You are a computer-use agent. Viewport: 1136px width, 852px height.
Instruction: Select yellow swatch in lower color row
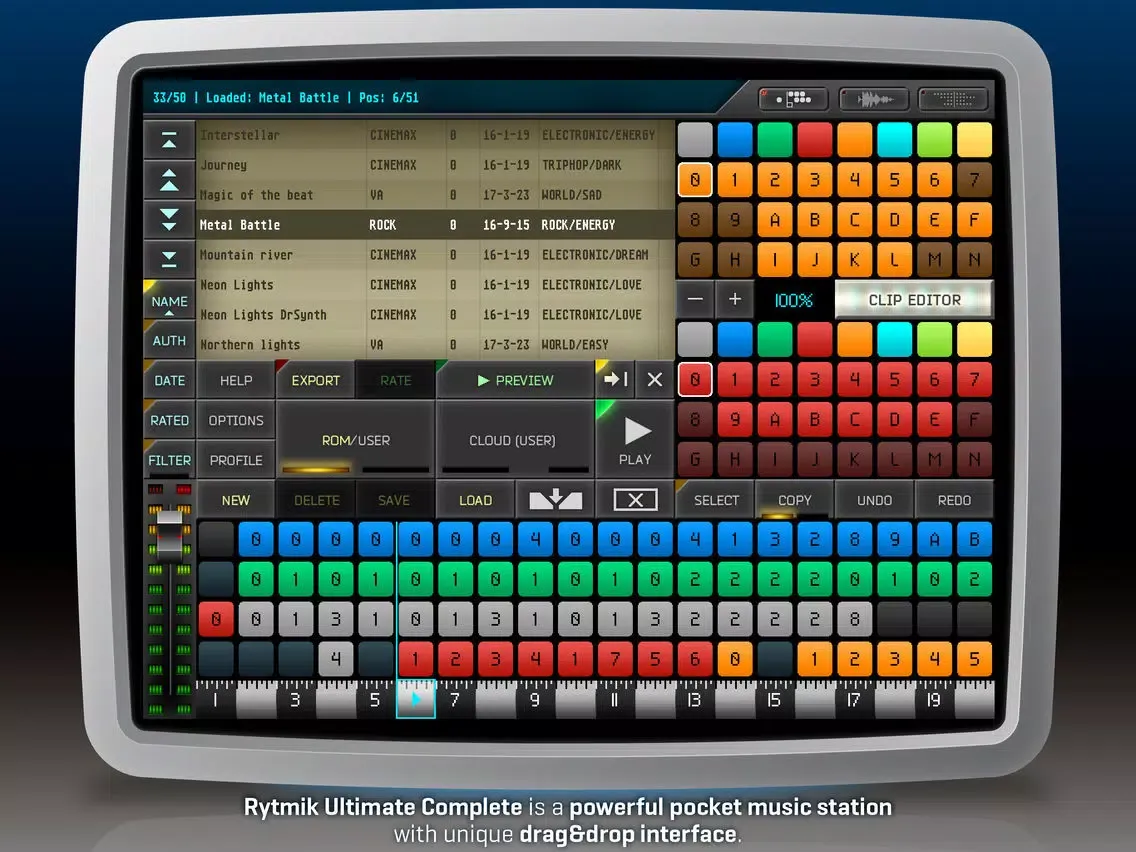point(974,339)
